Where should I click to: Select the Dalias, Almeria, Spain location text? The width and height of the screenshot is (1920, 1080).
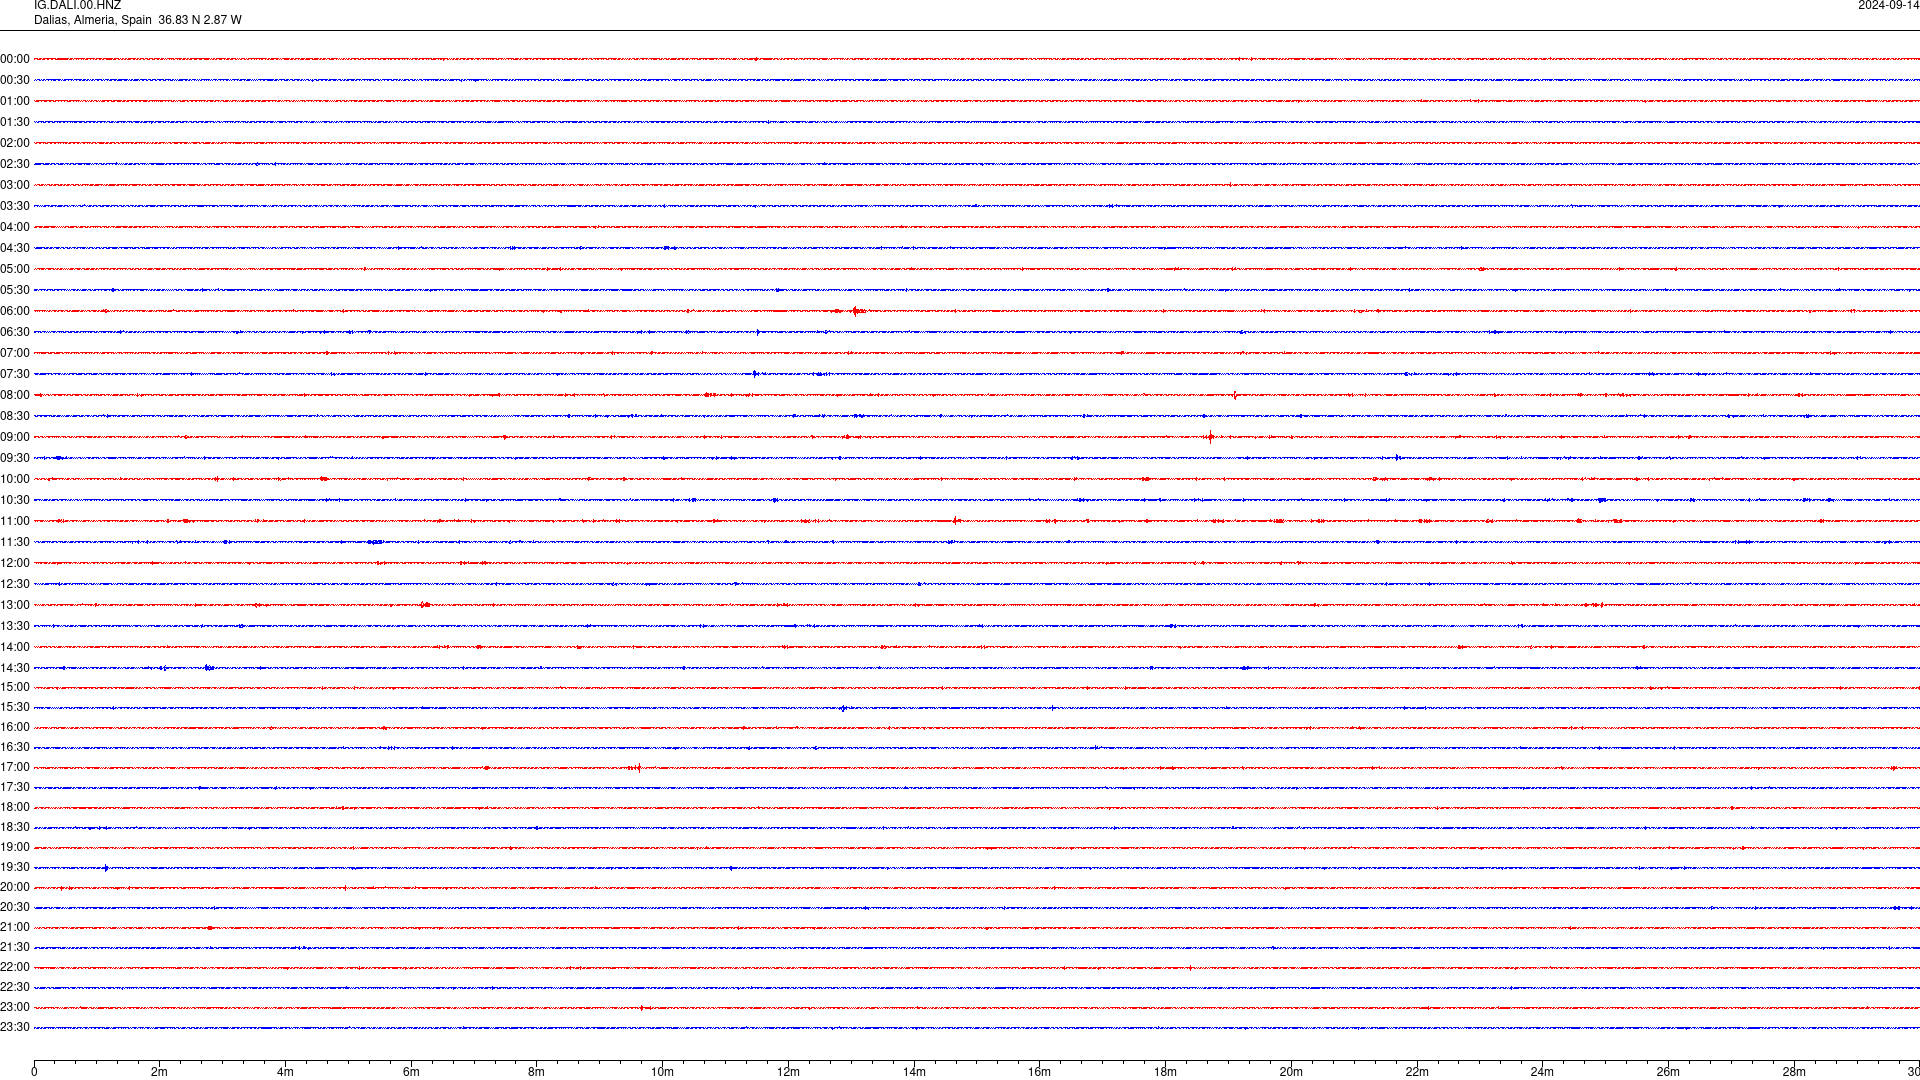[93, 20]
